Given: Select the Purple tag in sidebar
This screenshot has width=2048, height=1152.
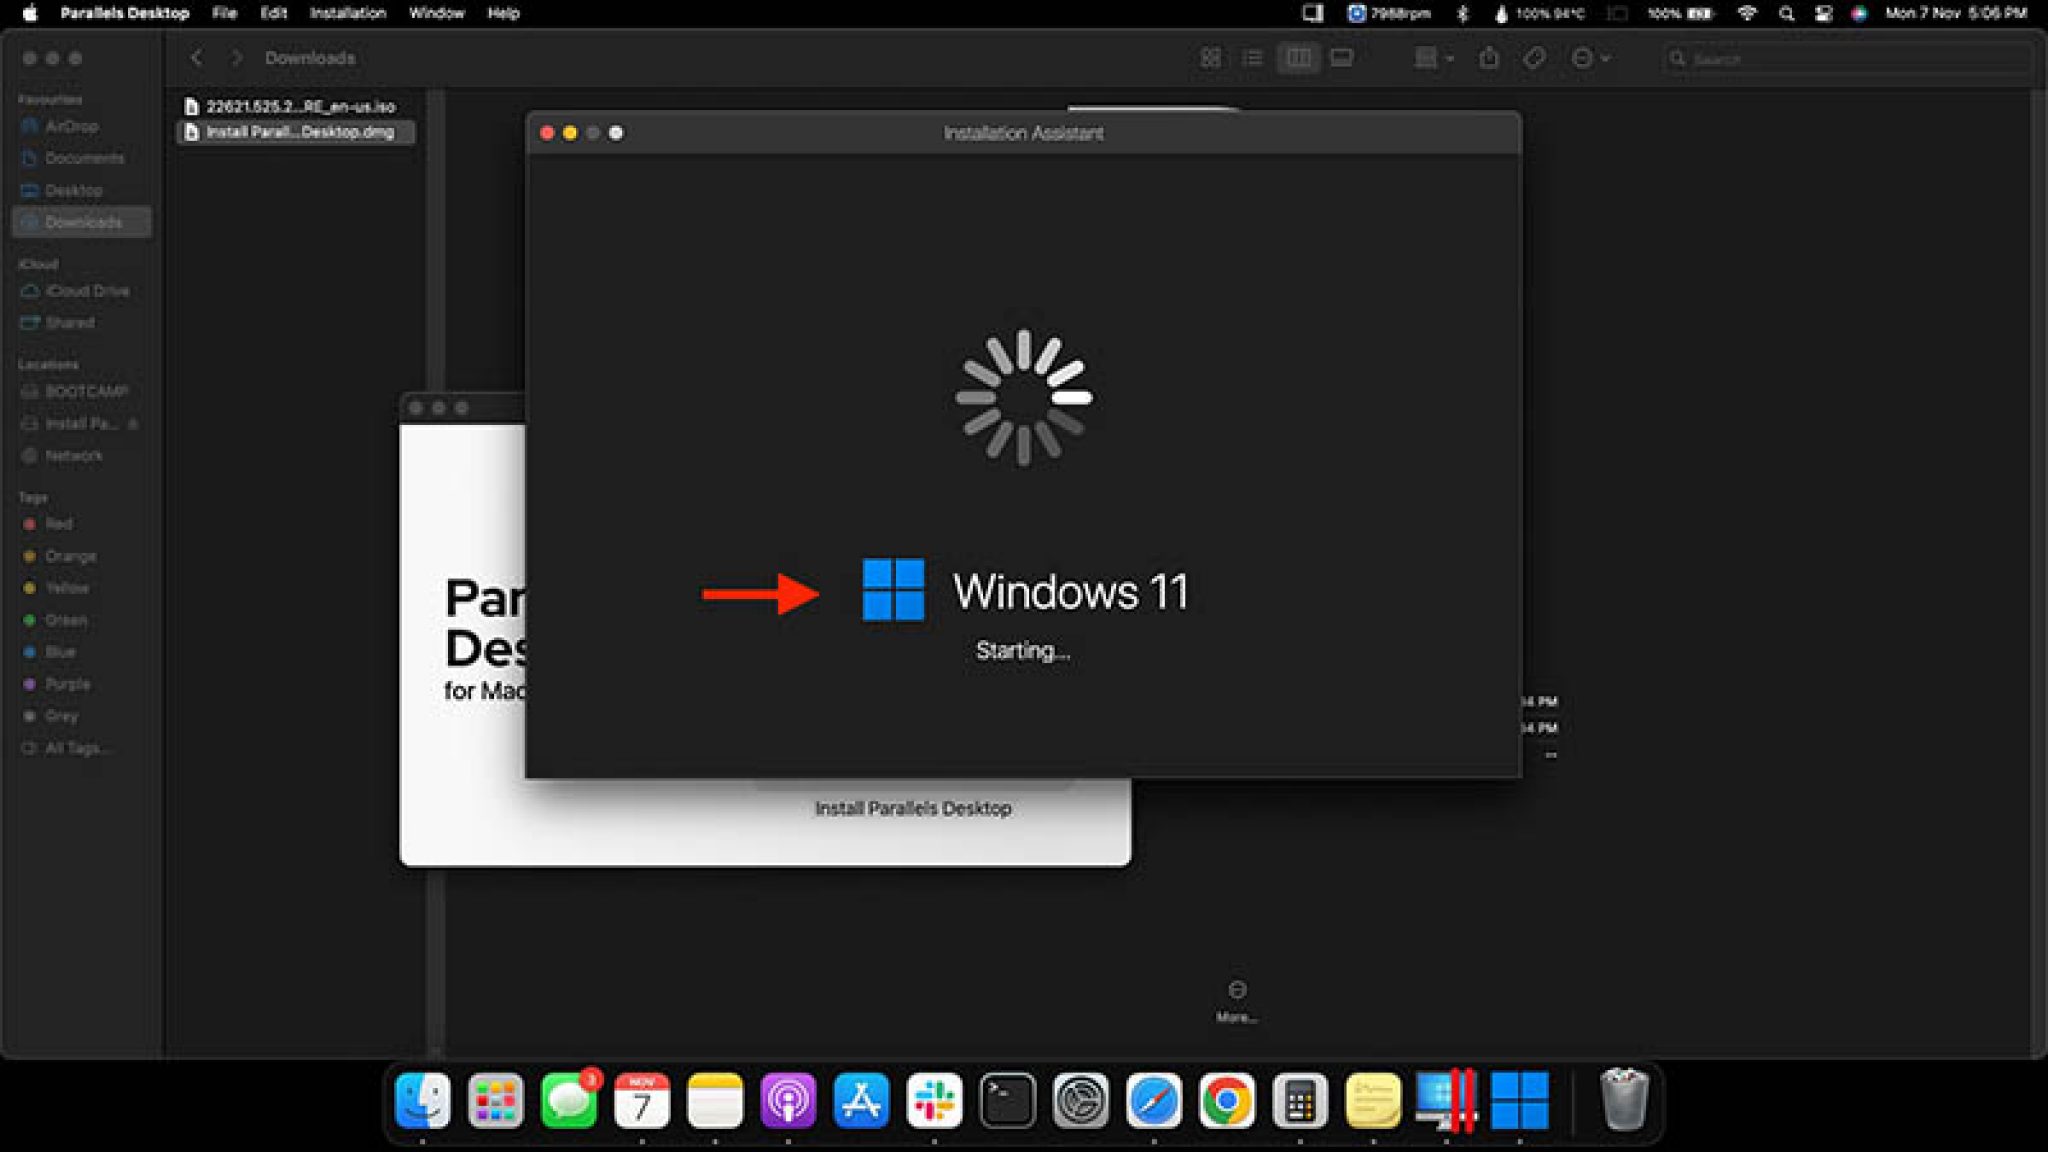Looking at the screenshot, I should pos(58,684).
